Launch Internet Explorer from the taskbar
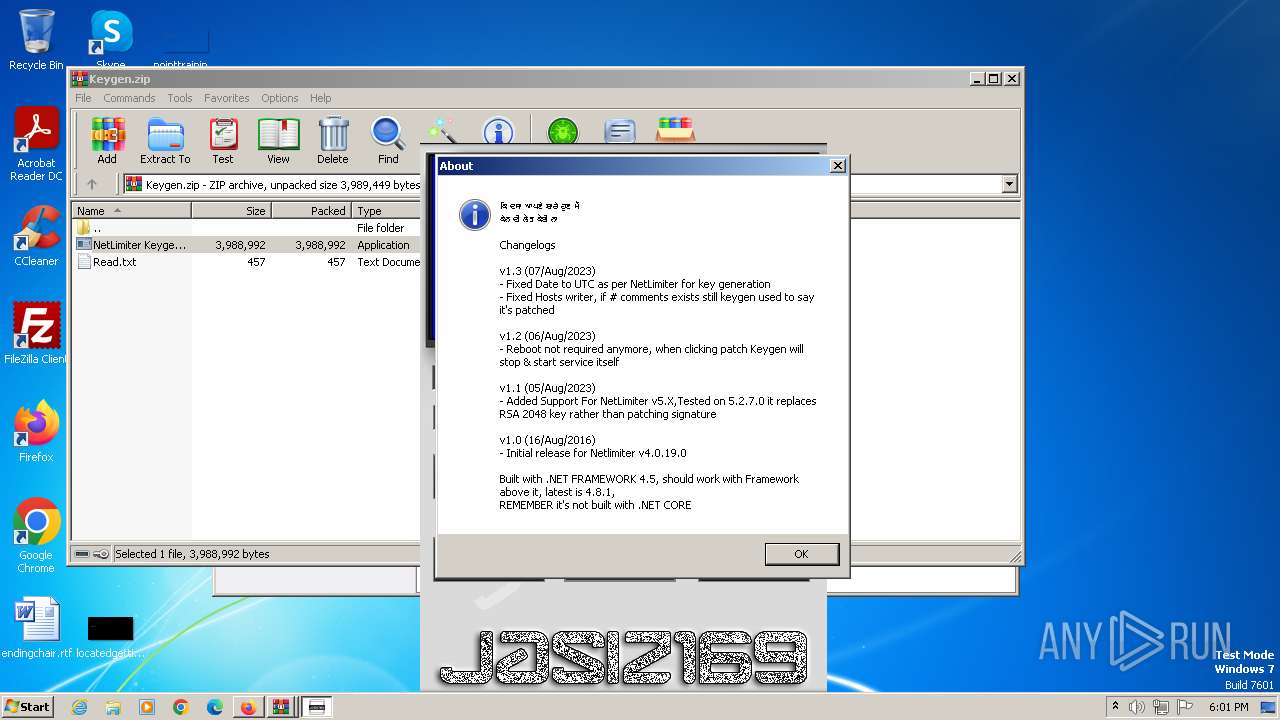Viewport: 1280px width, 720px height. coord(79,707)
